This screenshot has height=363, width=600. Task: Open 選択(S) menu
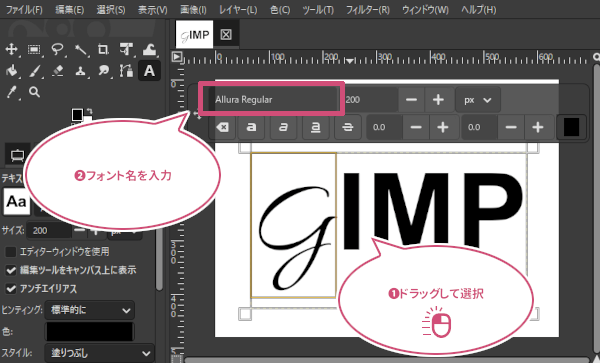[x=111, y=10]
